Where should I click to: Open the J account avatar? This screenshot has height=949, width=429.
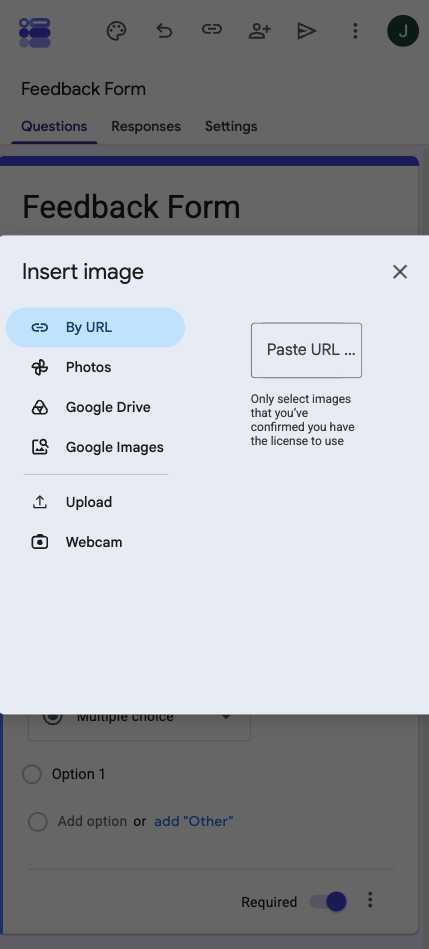click(x=403, y=31)
